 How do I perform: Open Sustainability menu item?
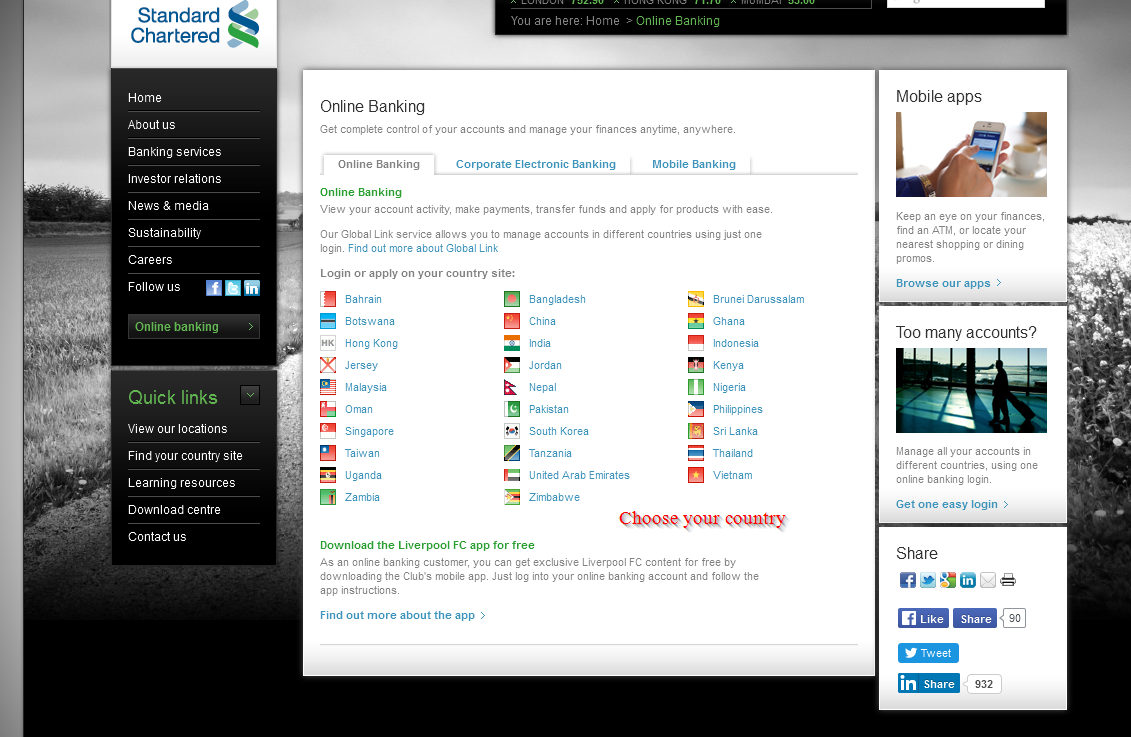(164, 233)
